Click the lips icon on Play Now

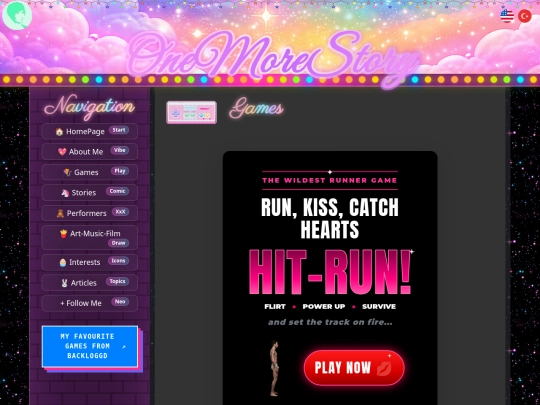pyautogui.click(x=384, y=368)
